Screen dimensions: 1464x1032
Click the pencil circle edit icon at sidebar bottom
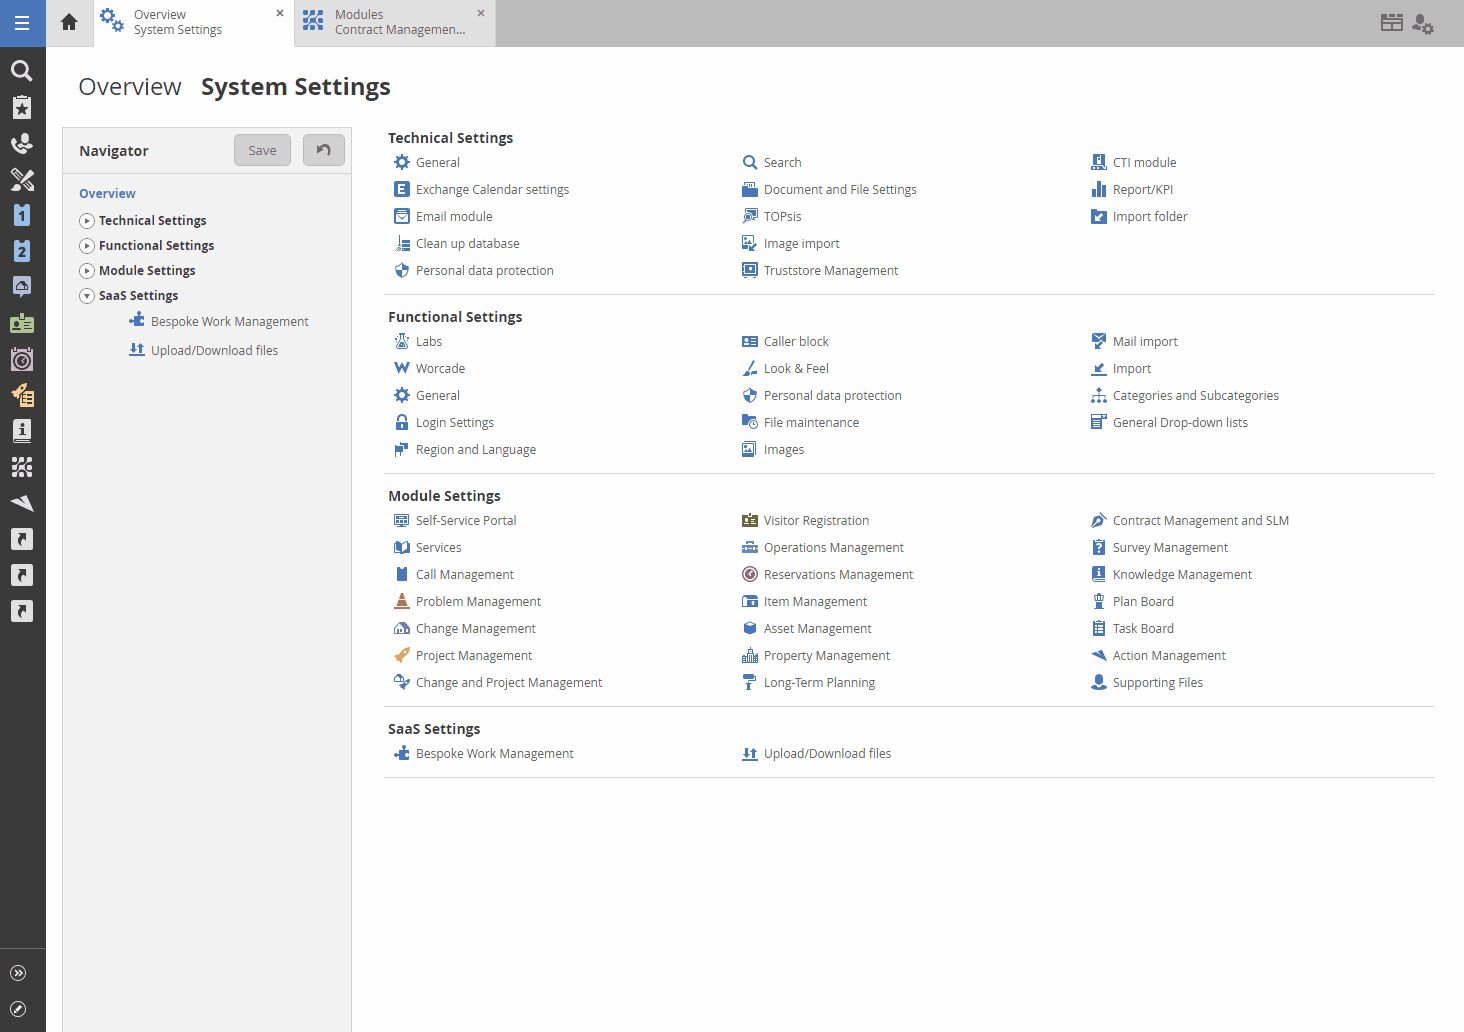(x=18, y=1009)
